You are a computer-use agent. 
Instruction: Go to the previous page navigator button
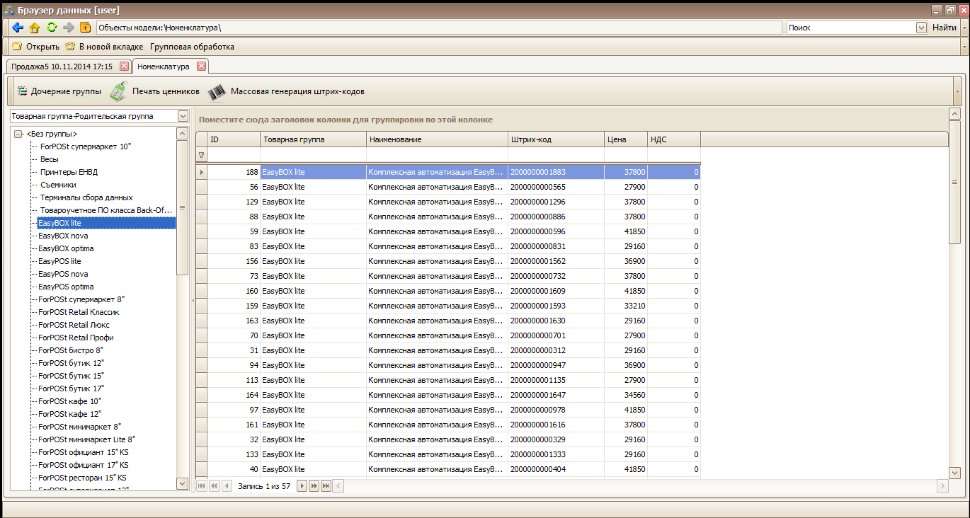click(214, 486)
